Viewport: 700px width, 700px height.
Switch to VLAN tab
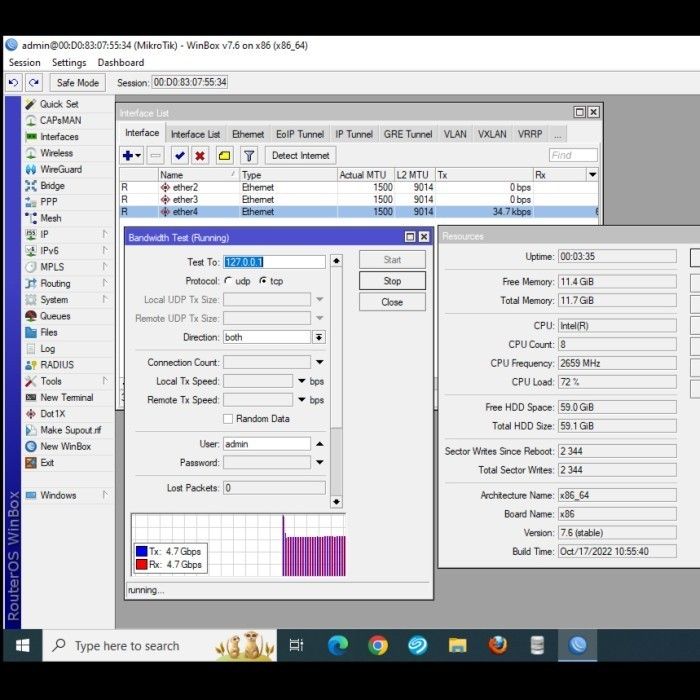pos(455,134)
